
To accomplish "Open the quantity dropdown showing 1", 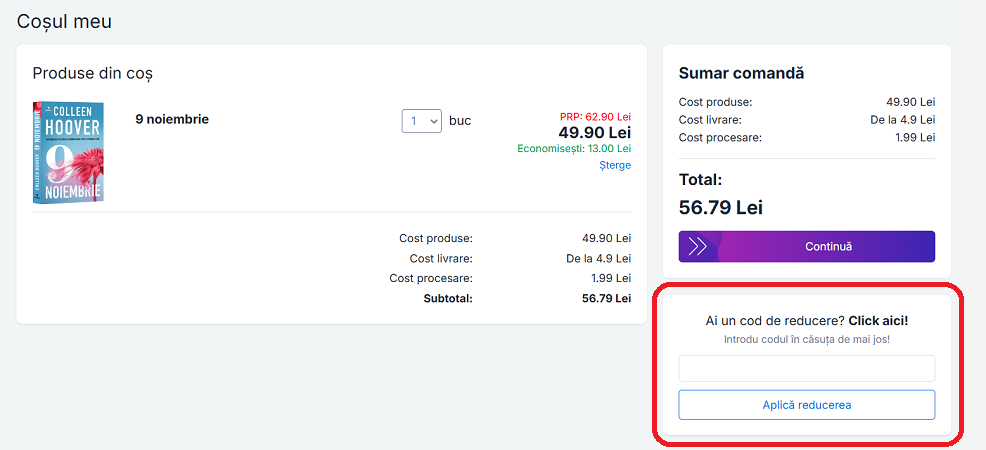I will (421, 120).
